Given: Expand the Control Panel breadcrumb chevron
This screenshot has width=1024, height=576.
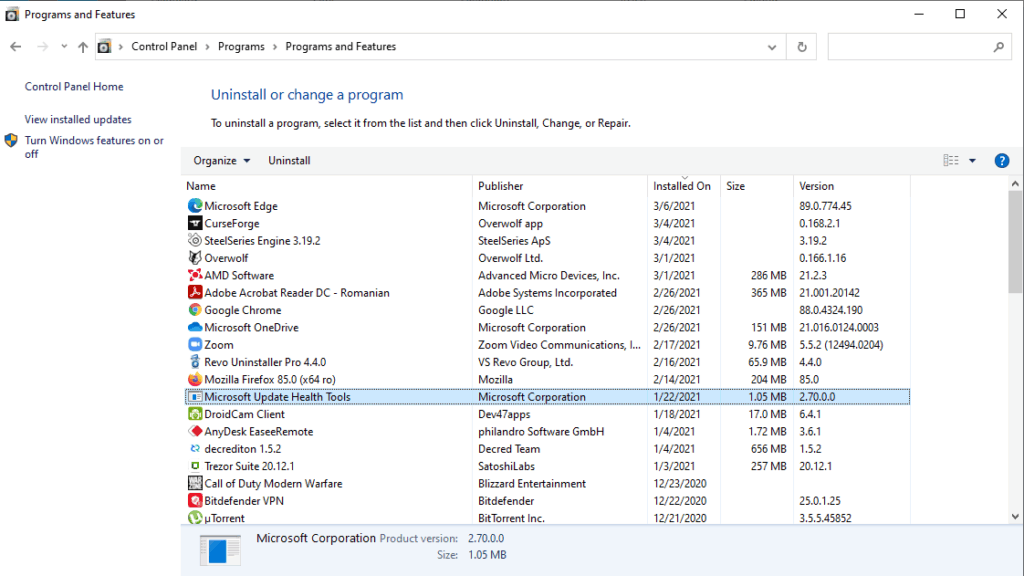Looking at the screenshot, I should coord(208,47).
